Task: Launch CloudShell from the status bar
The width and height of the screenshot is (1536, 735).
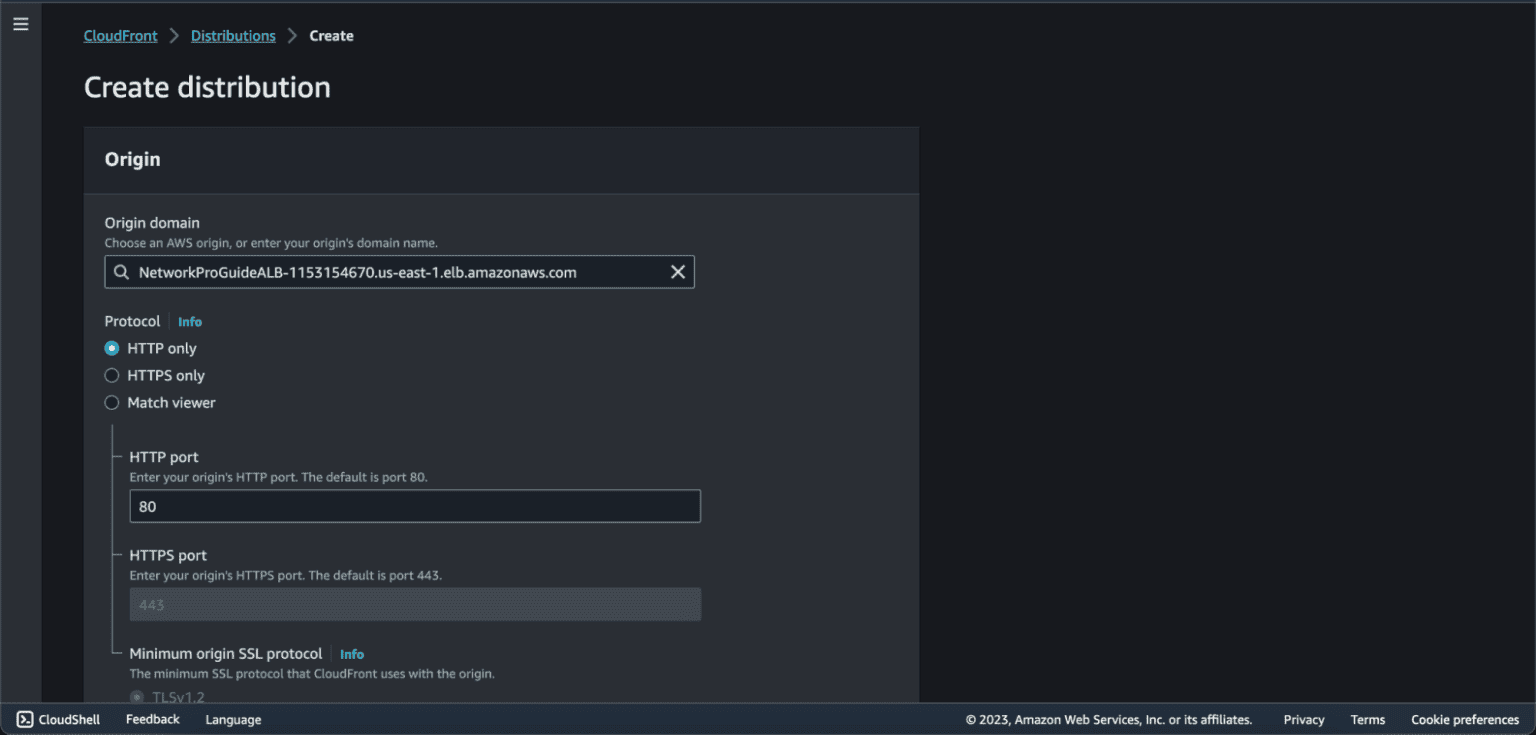Action: point(58,719)
